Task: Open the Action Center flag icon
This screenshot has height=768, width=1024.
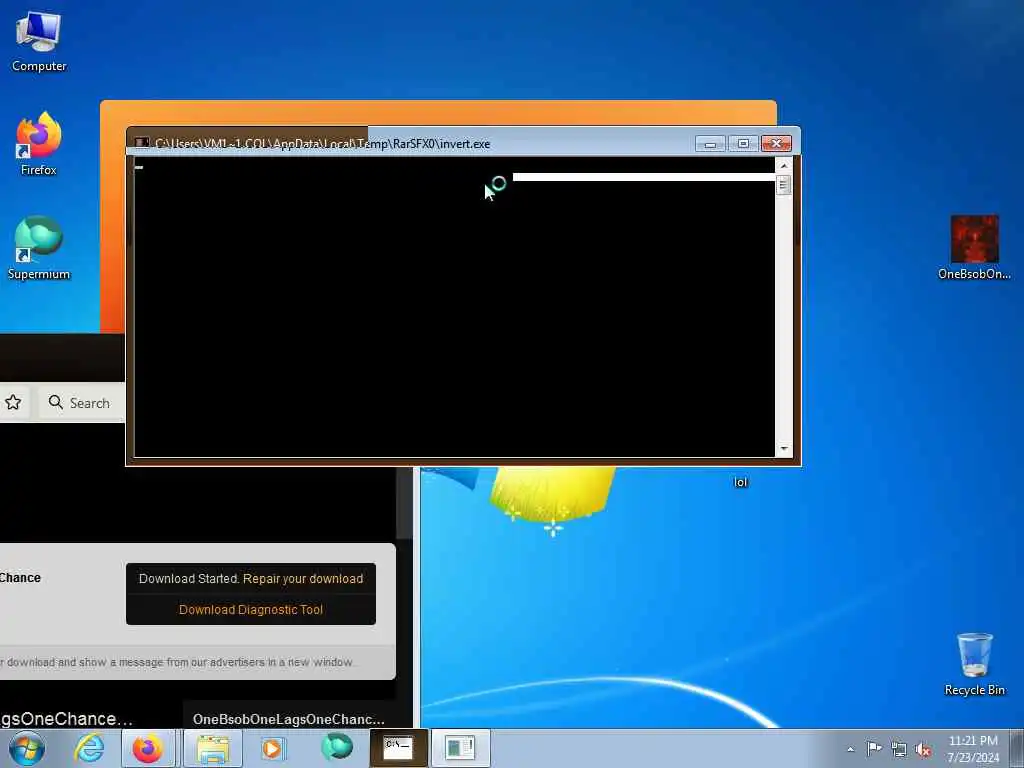Action: (874, 749)
